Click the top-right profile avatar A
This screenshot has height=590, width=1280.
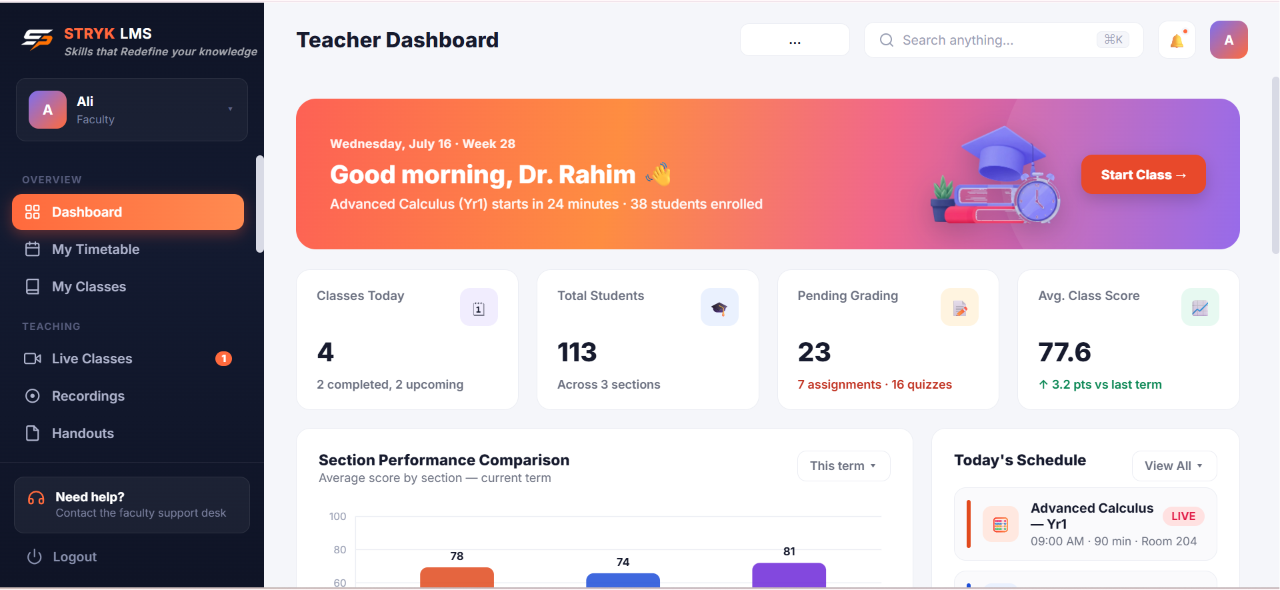[x=1229, y=40]
